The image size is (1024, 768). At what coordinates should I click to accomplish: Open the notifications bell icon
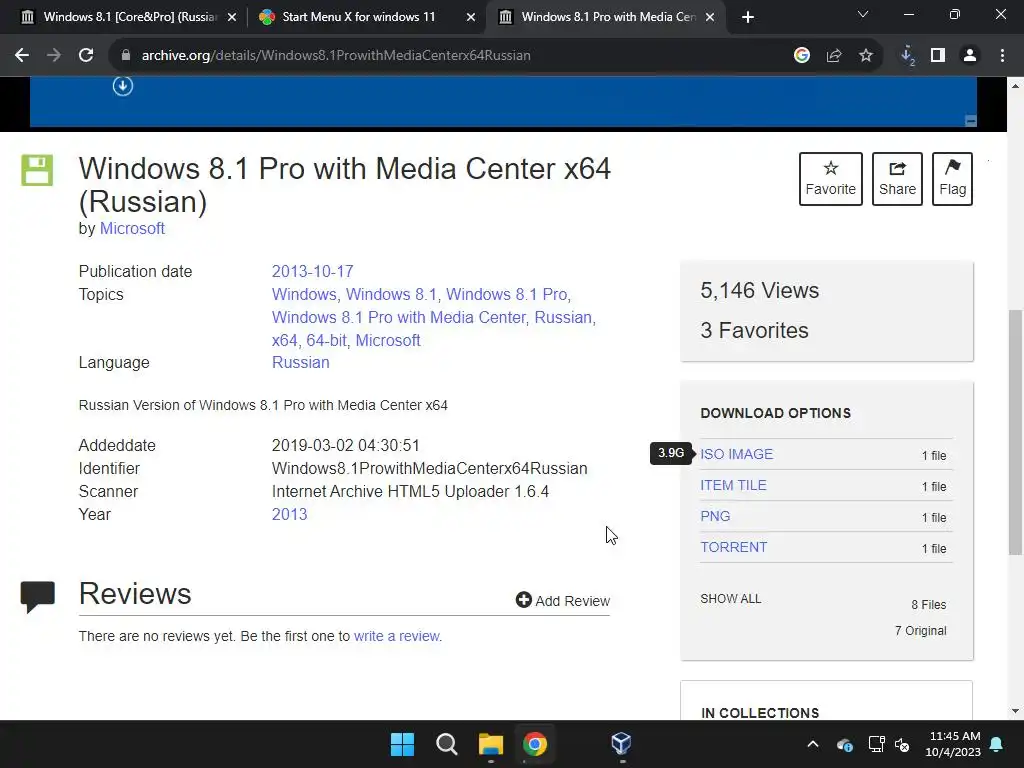(x=997, y=744)
